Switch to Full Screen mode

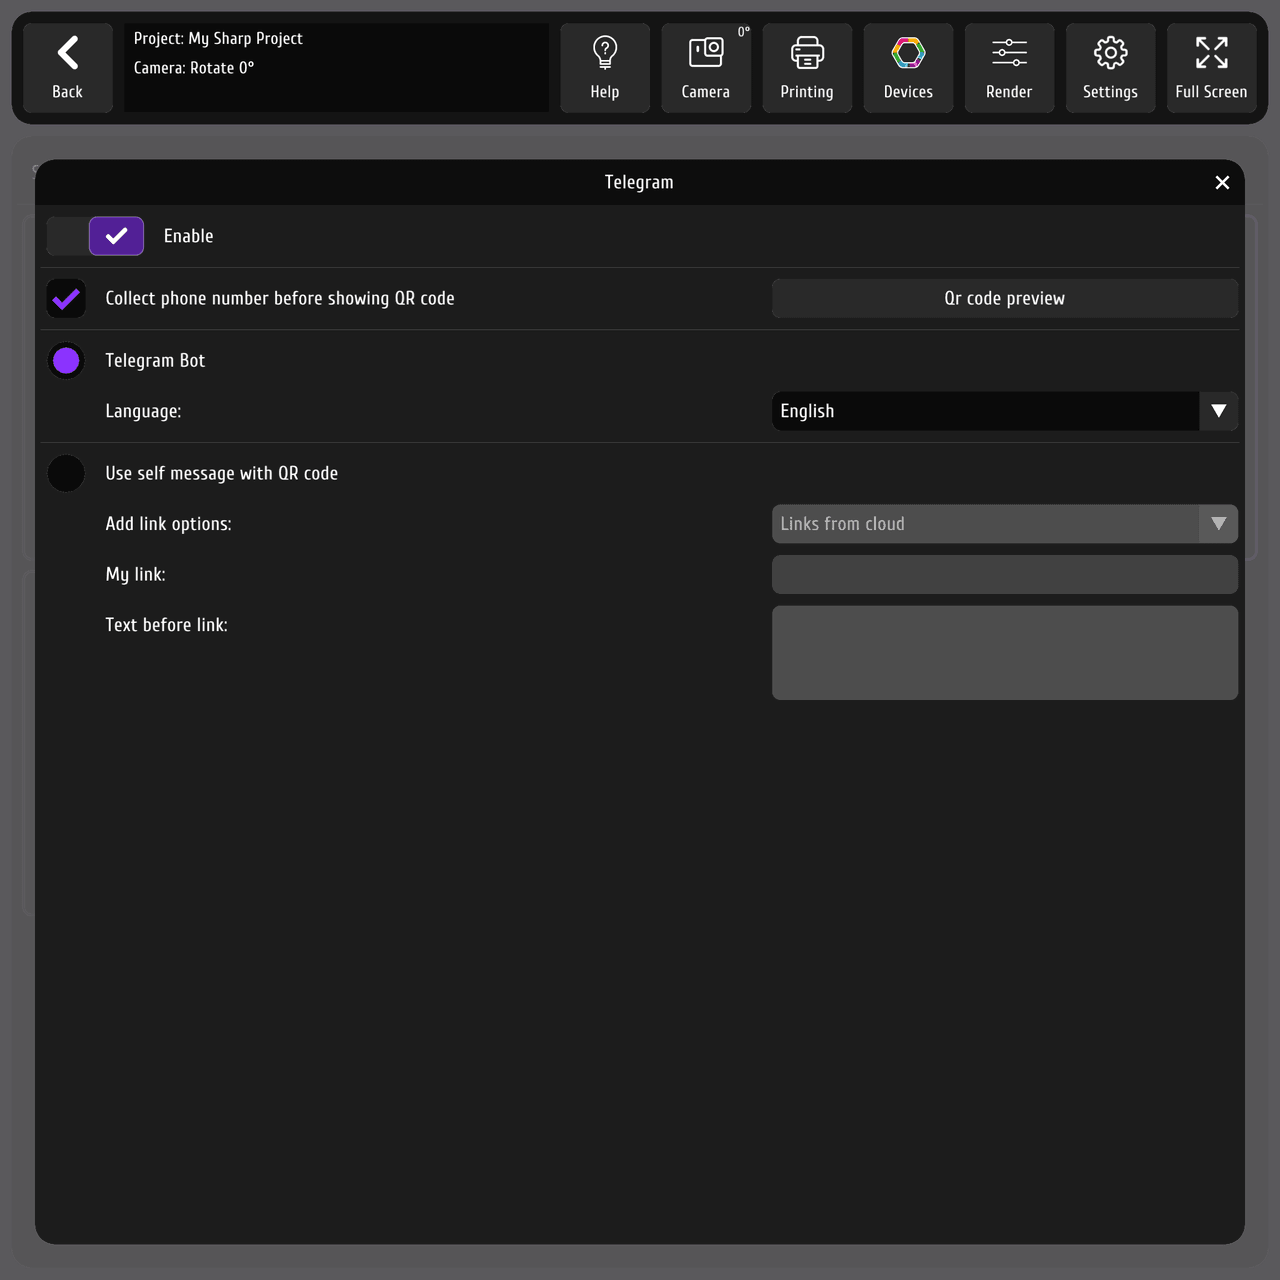pyautogui.click(x=1211, y=68)
